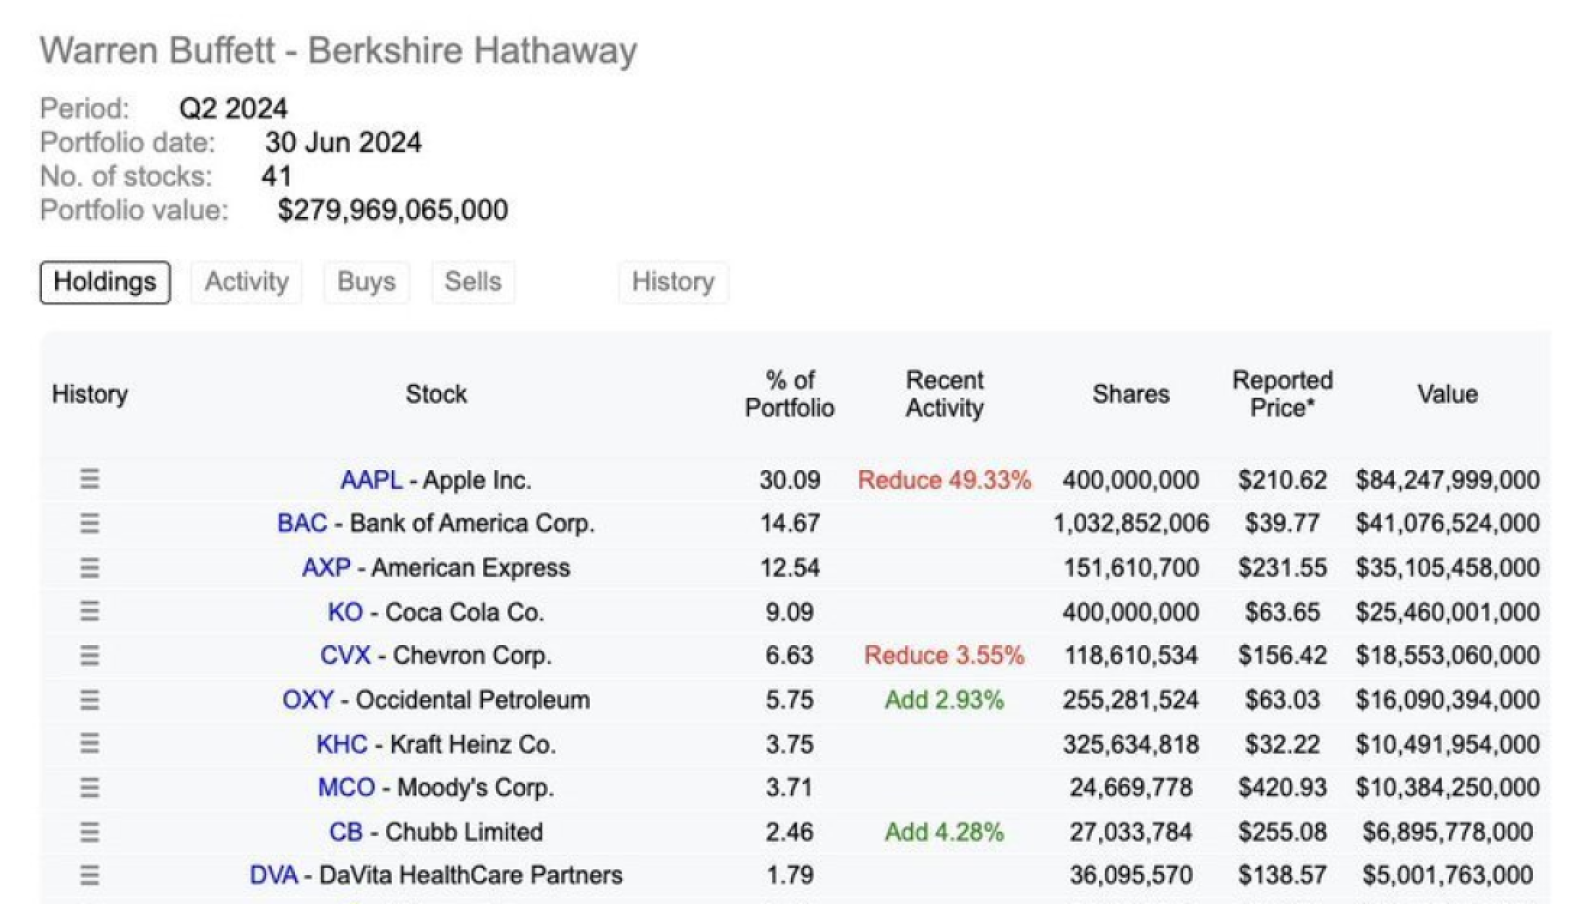Open the MCO ticker link
This screenshot has width=1569, height=904.
pos(346,787)
